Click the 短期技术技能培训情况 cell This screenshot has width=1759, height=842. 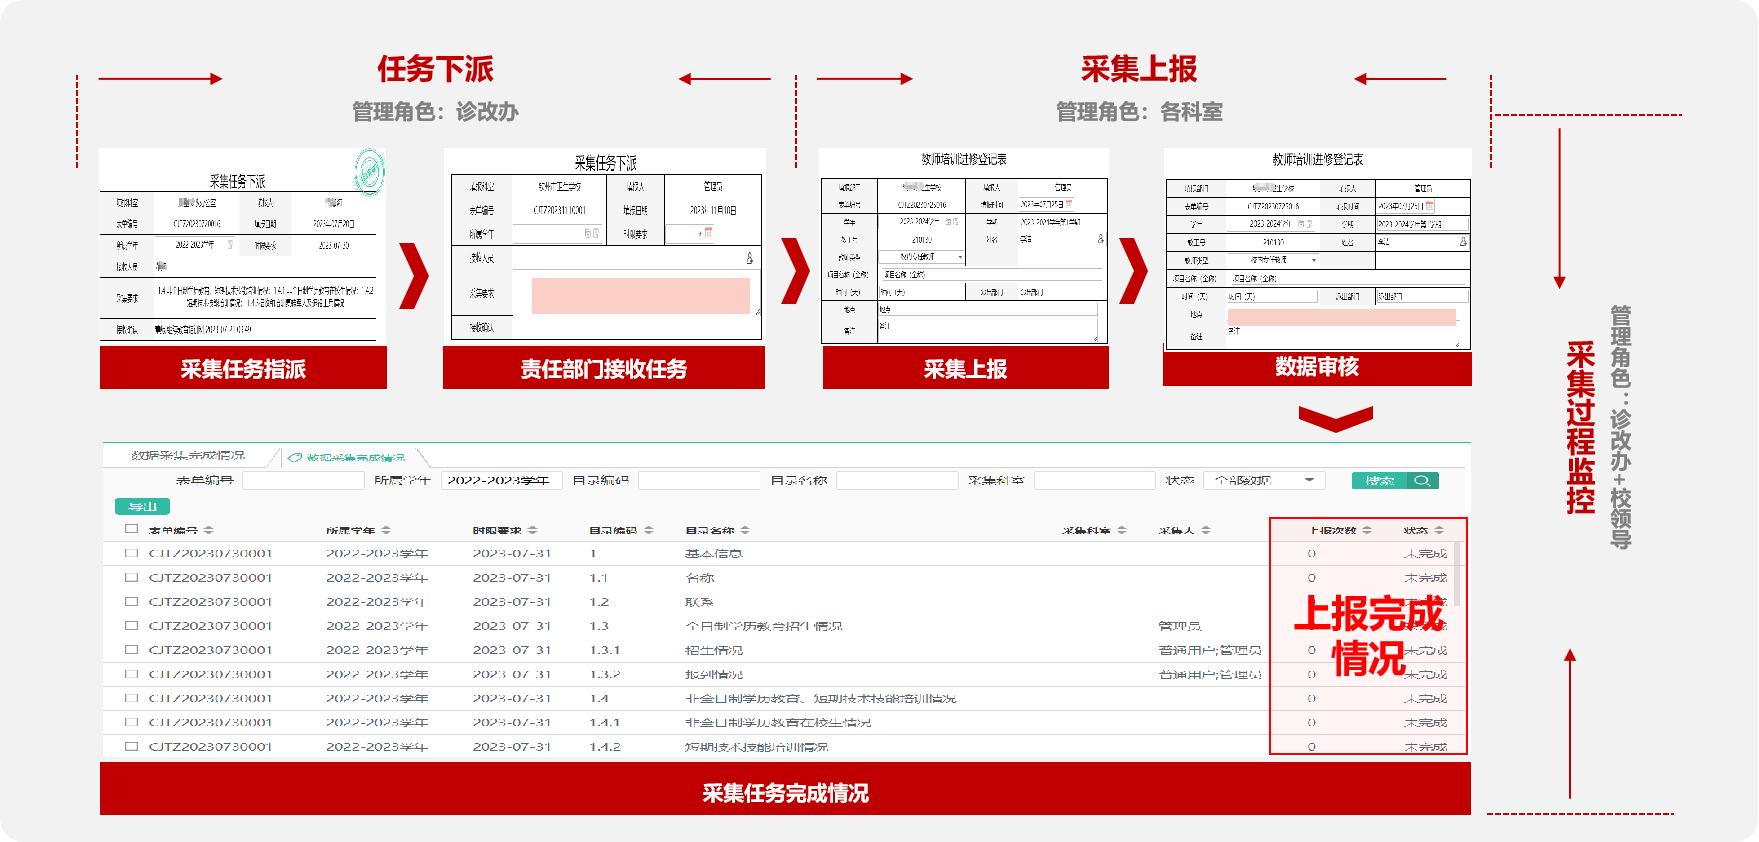point(756,747)
